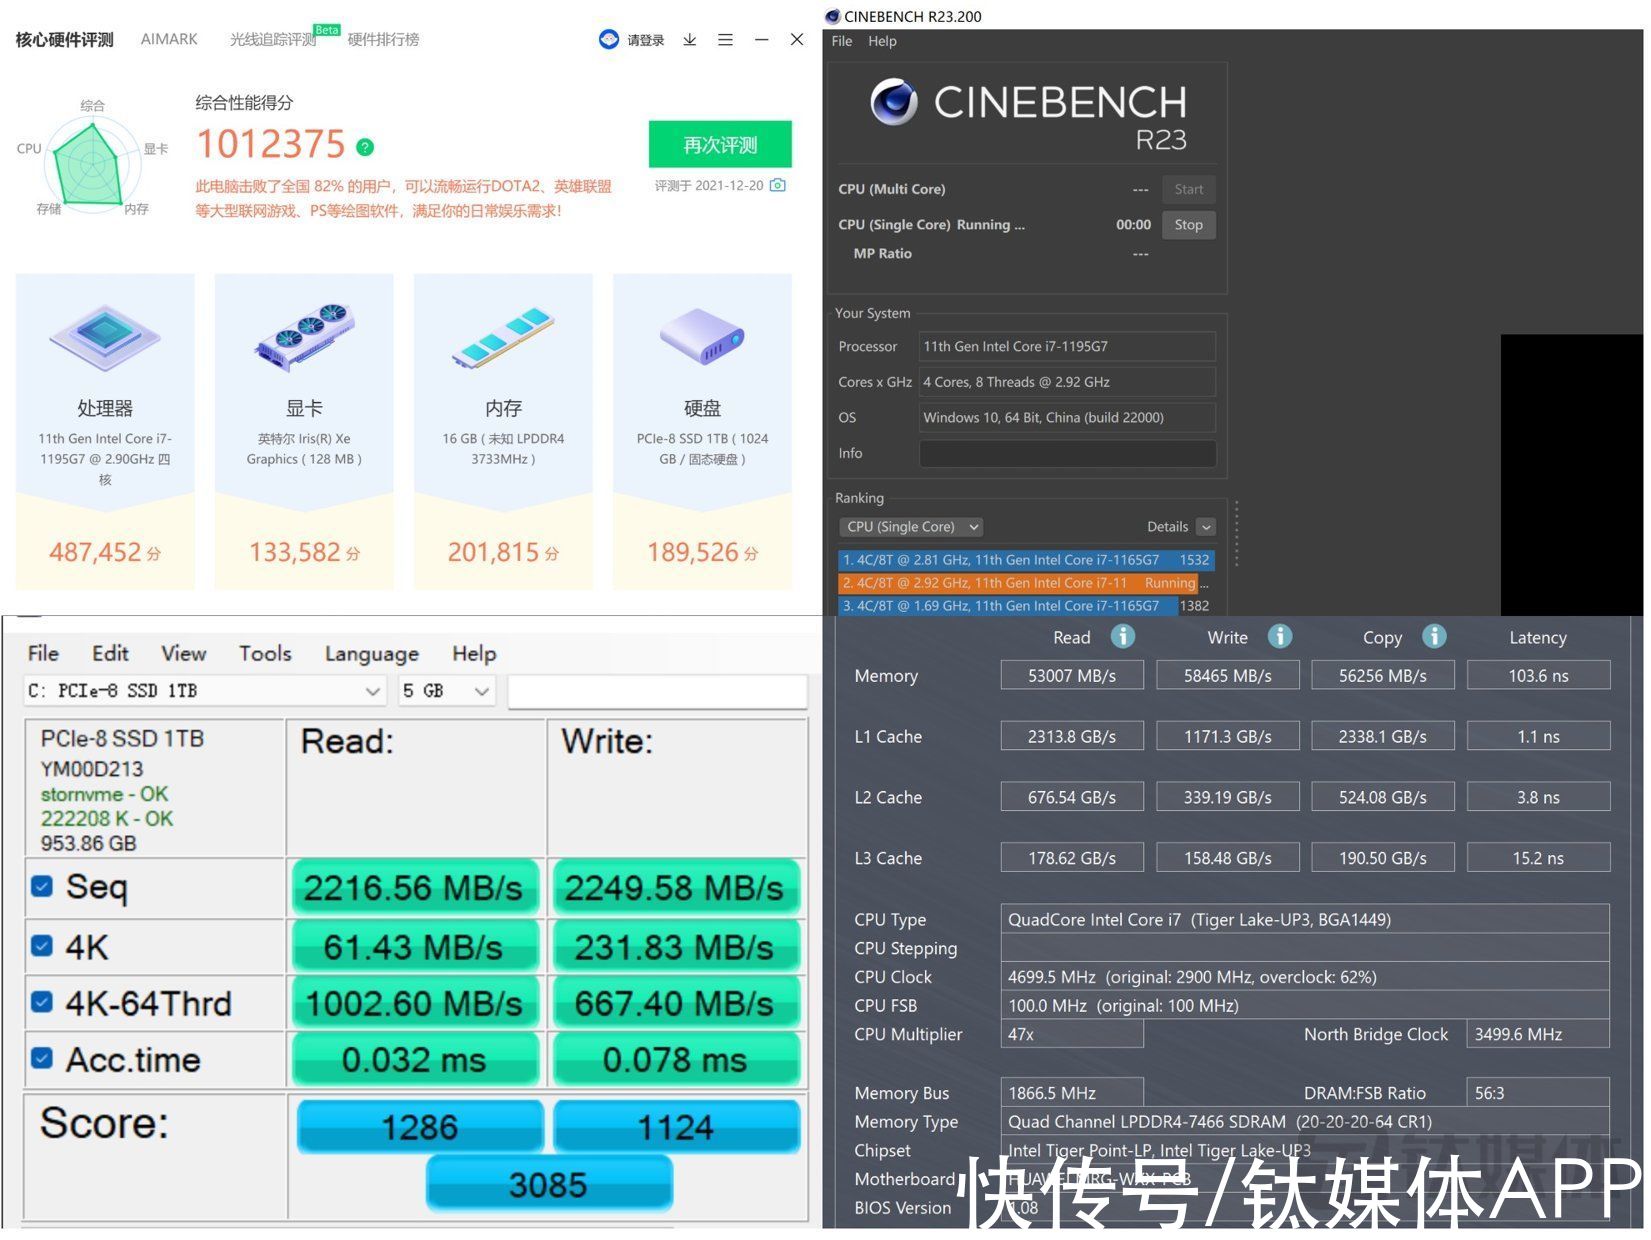
Task: Switch to the 光线追踪评测 tab
Action: [272, 40]
